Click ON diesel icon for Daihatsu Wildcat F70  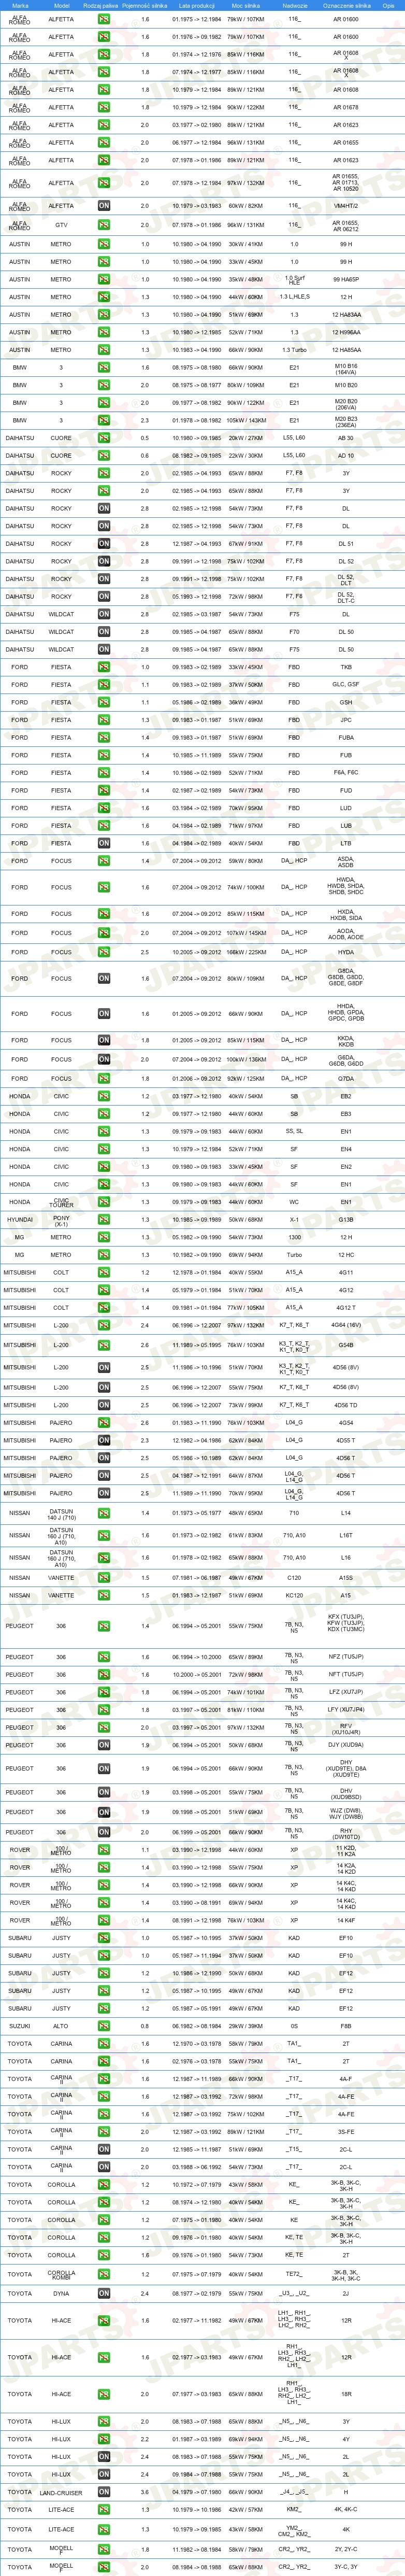pos(104,632)
